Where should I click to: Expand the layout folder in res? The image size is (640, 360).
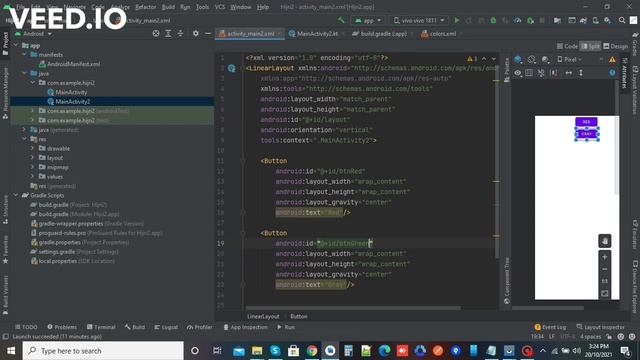click(32, 158)
